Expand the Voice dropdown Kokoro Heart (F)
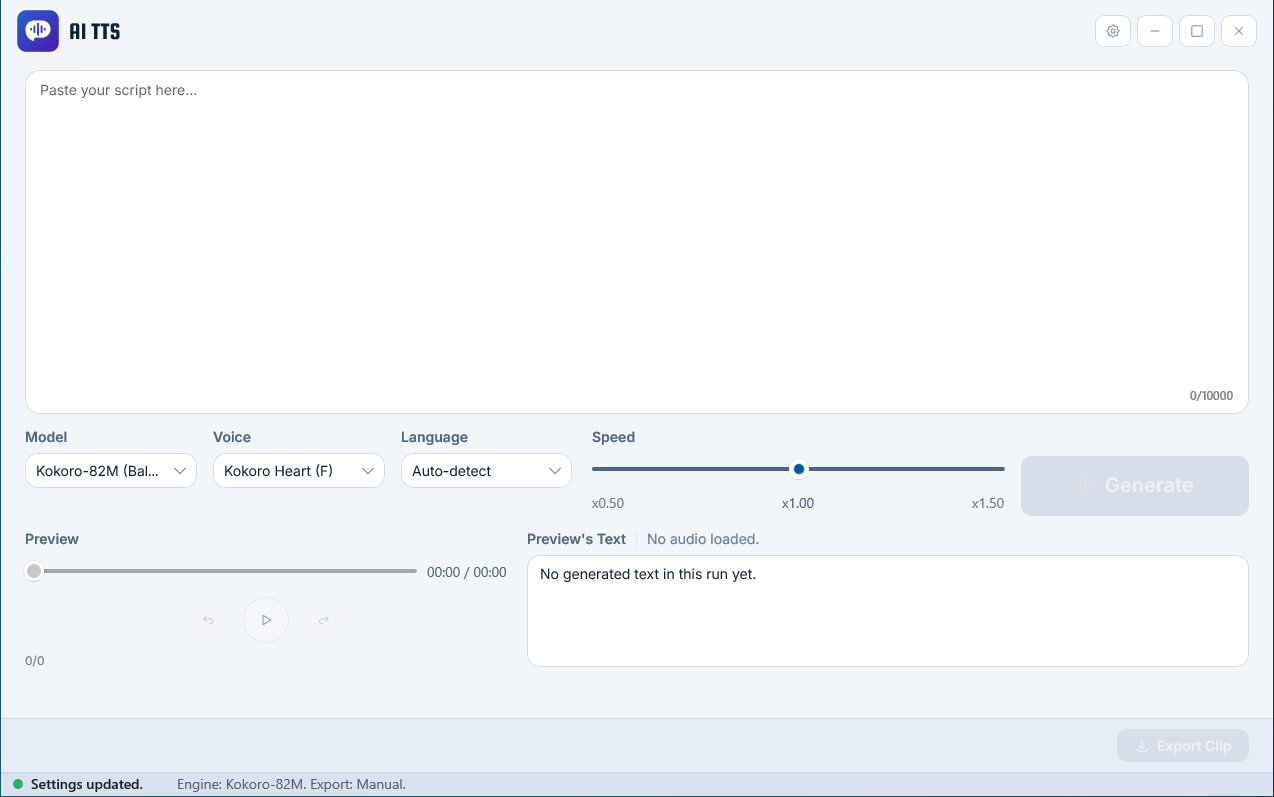 coord(299,471)
